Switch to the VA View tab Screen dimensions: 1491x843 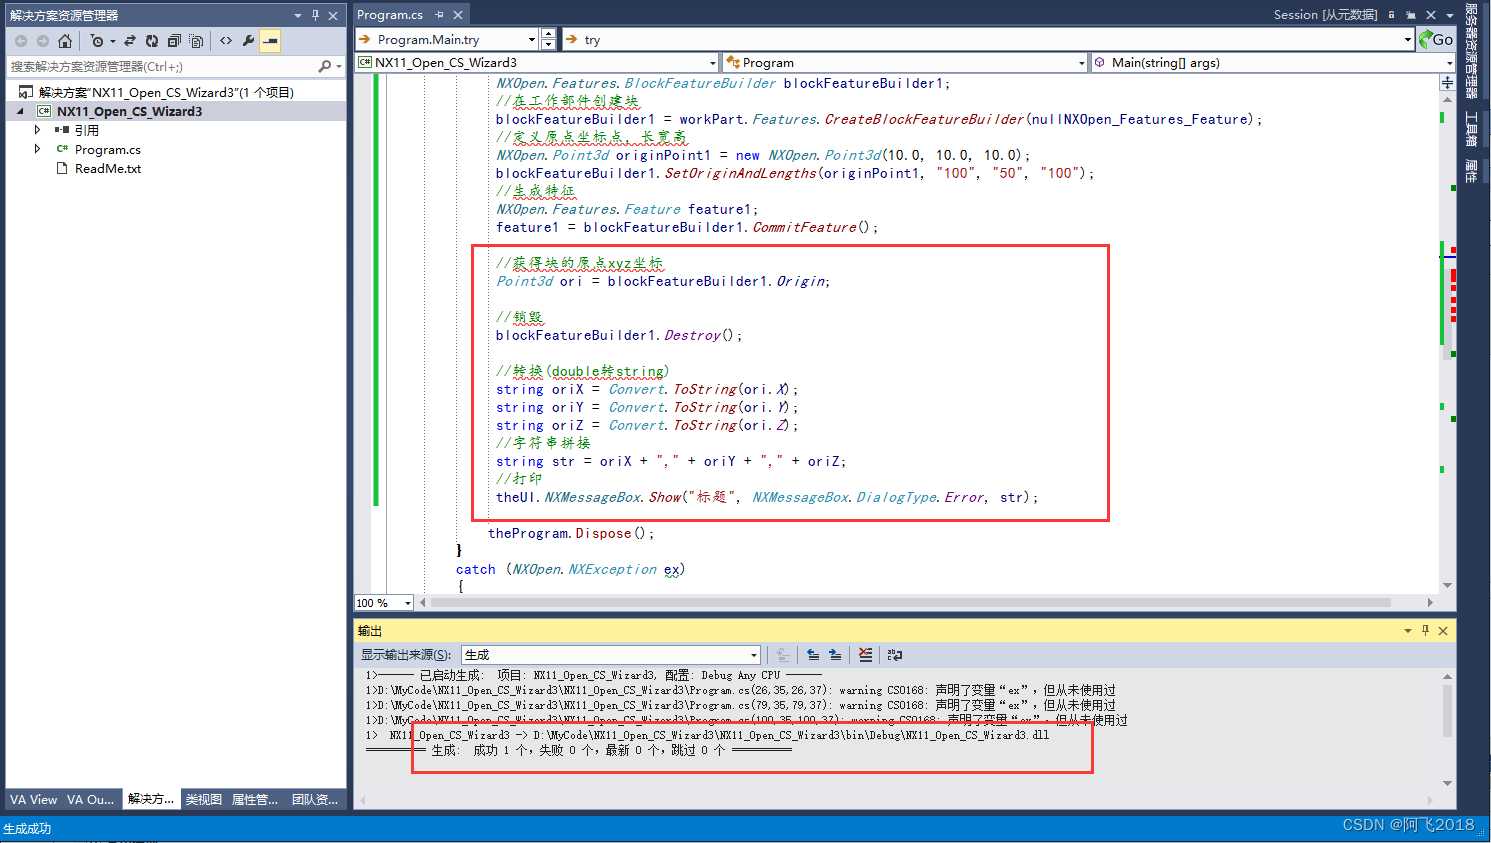[x=34, y=800]
